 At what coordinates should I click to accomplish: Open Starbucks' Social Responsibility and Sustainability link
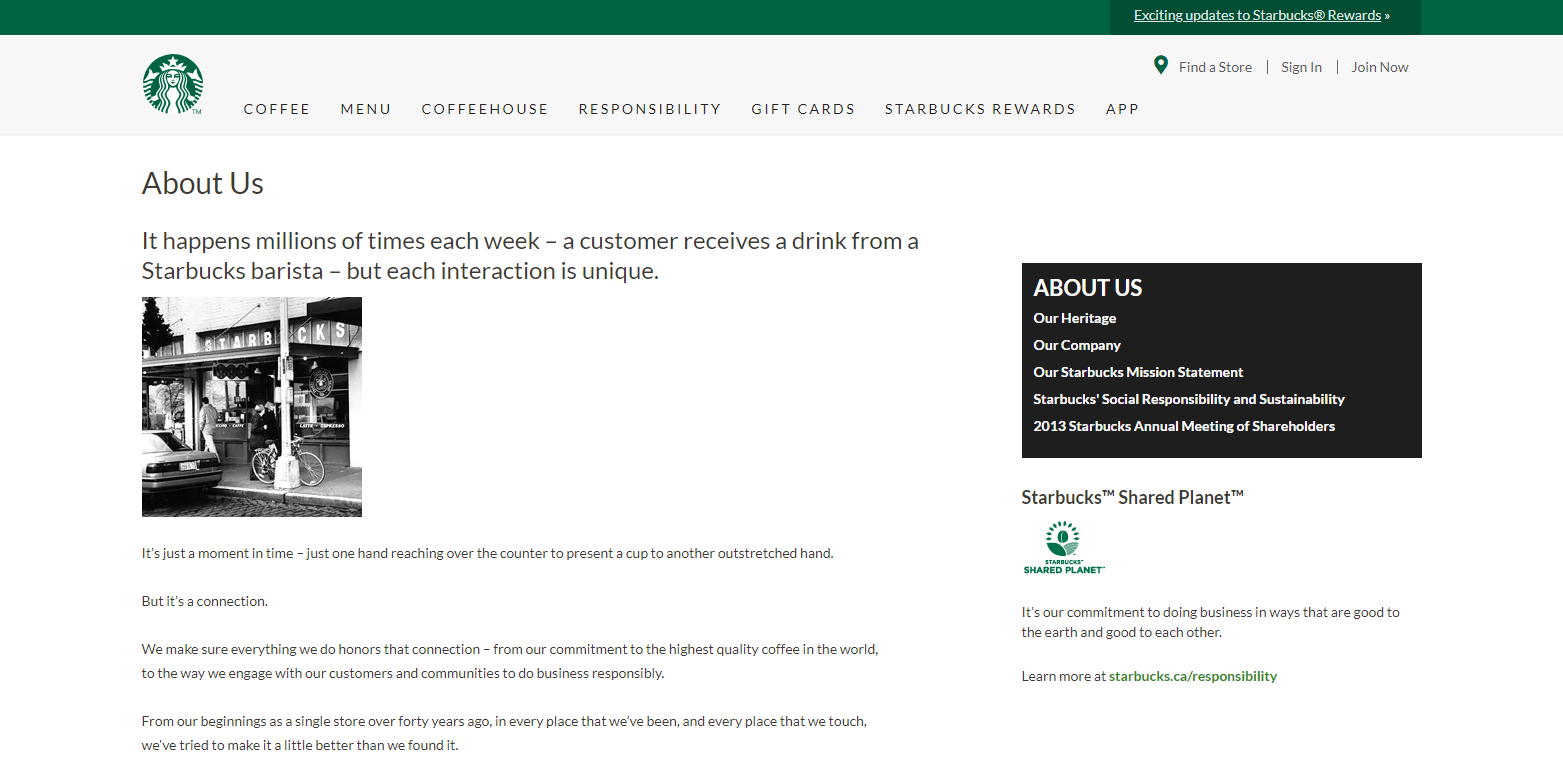[1189, 399]
